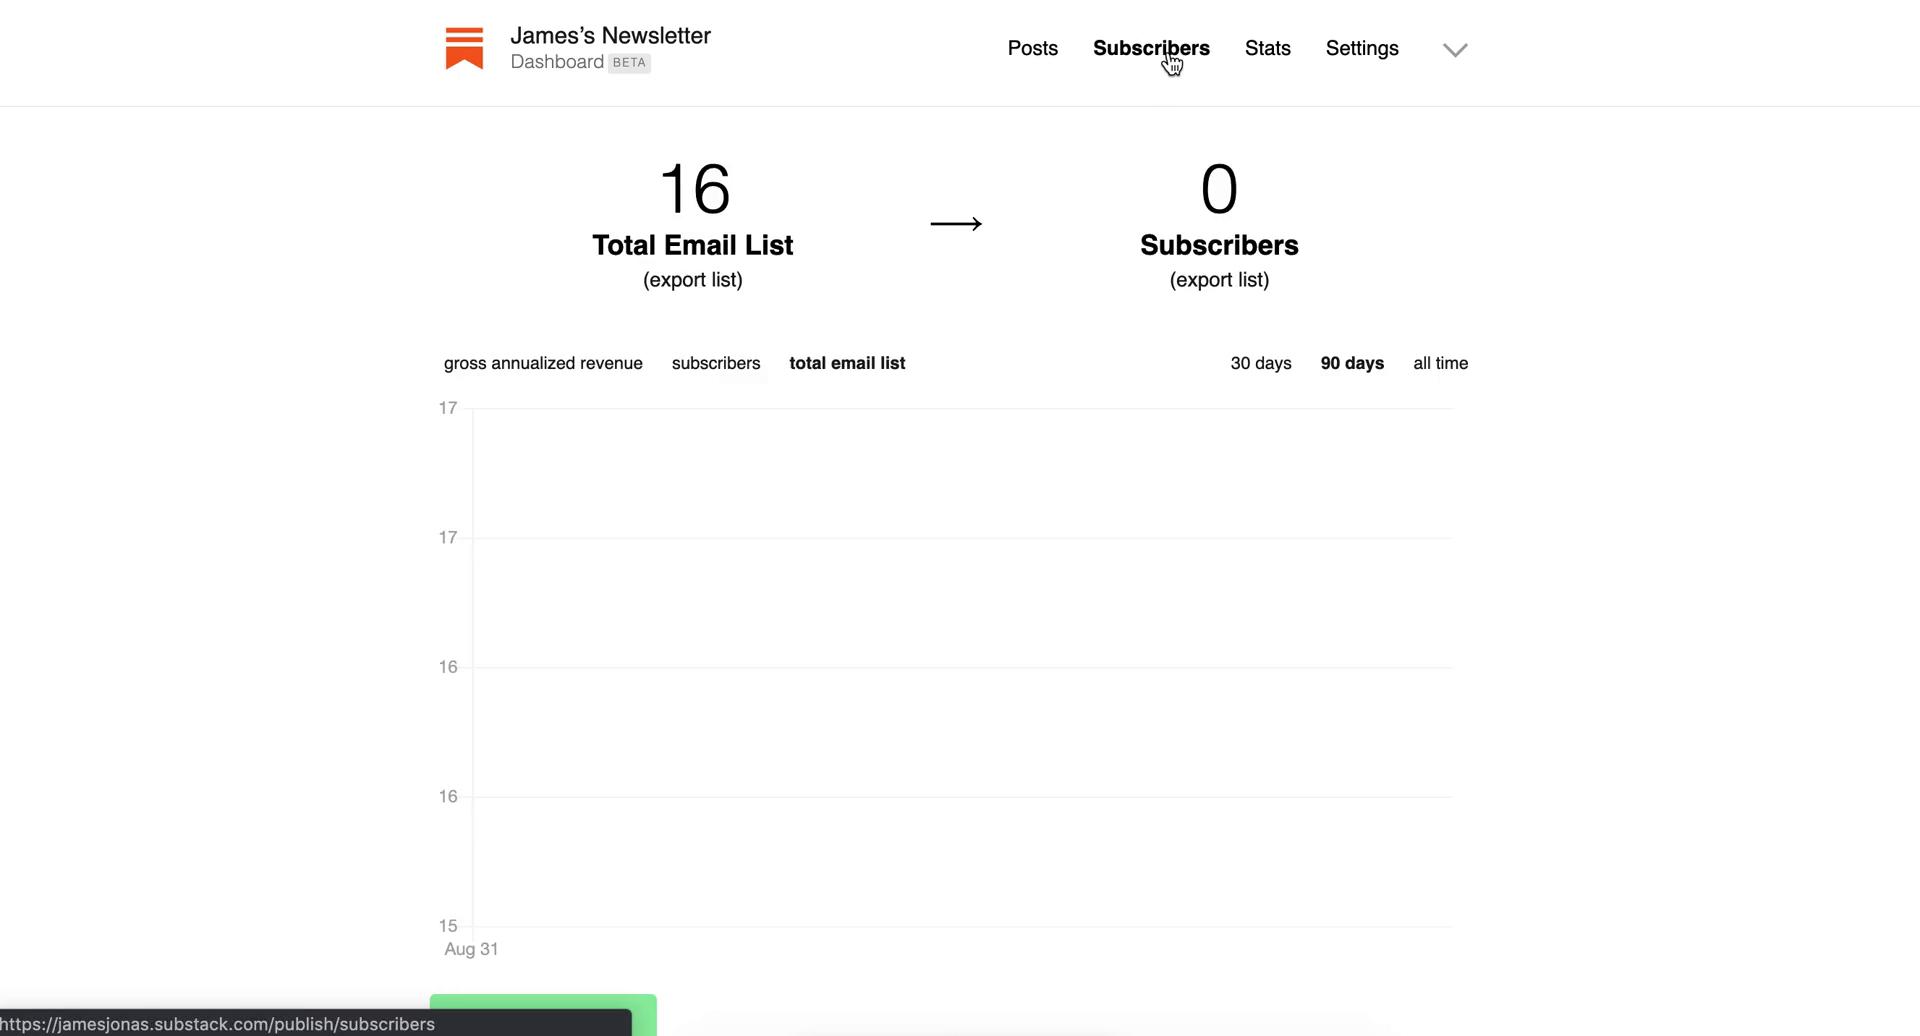1920x1036 pixels.
Task: Open the Posts tab
Action: pos(1032,48)
